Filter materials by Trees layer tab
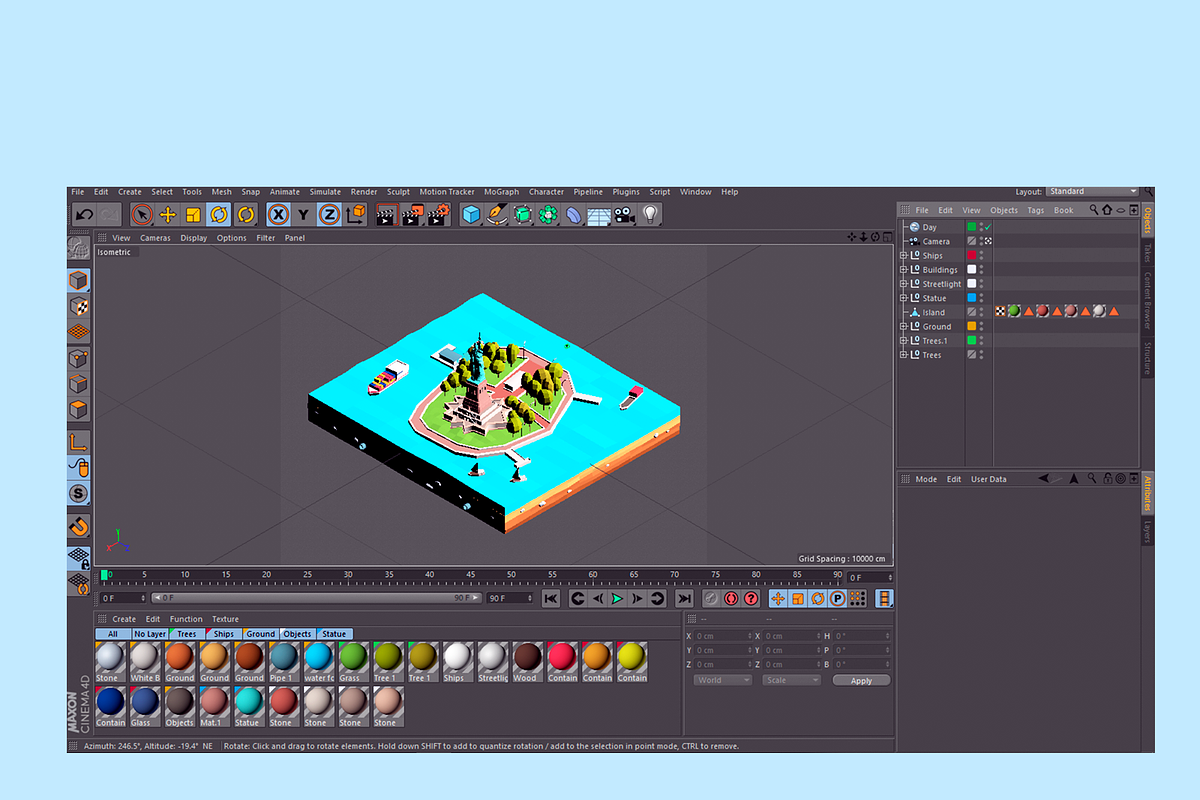This screenshot has height=800, width=1200. (187, 634)
